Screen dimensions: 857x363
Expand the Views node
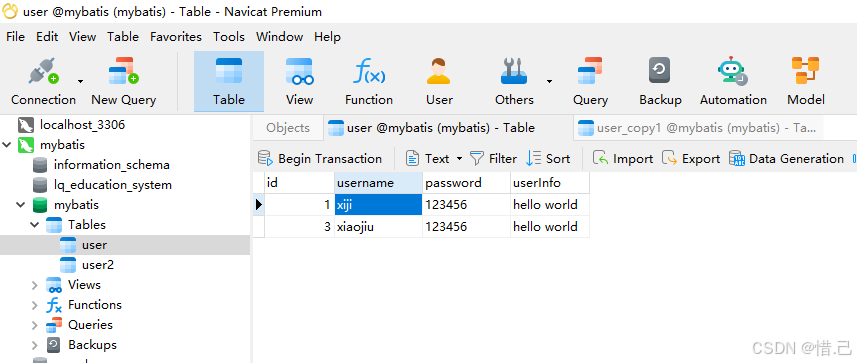point(35,285)
